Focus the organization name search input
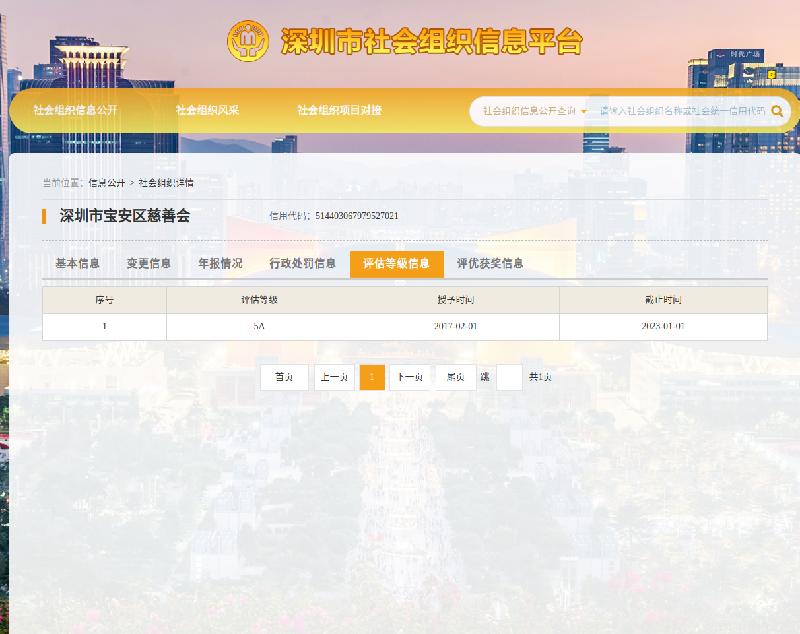800x634 pixels. click(x=682, y=111)
